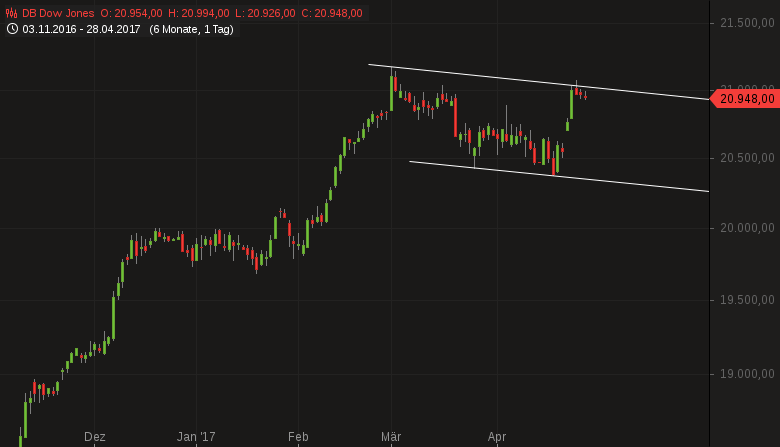Click the high value H: 20.994,00

pyautogui.click(x=199, y=13)
